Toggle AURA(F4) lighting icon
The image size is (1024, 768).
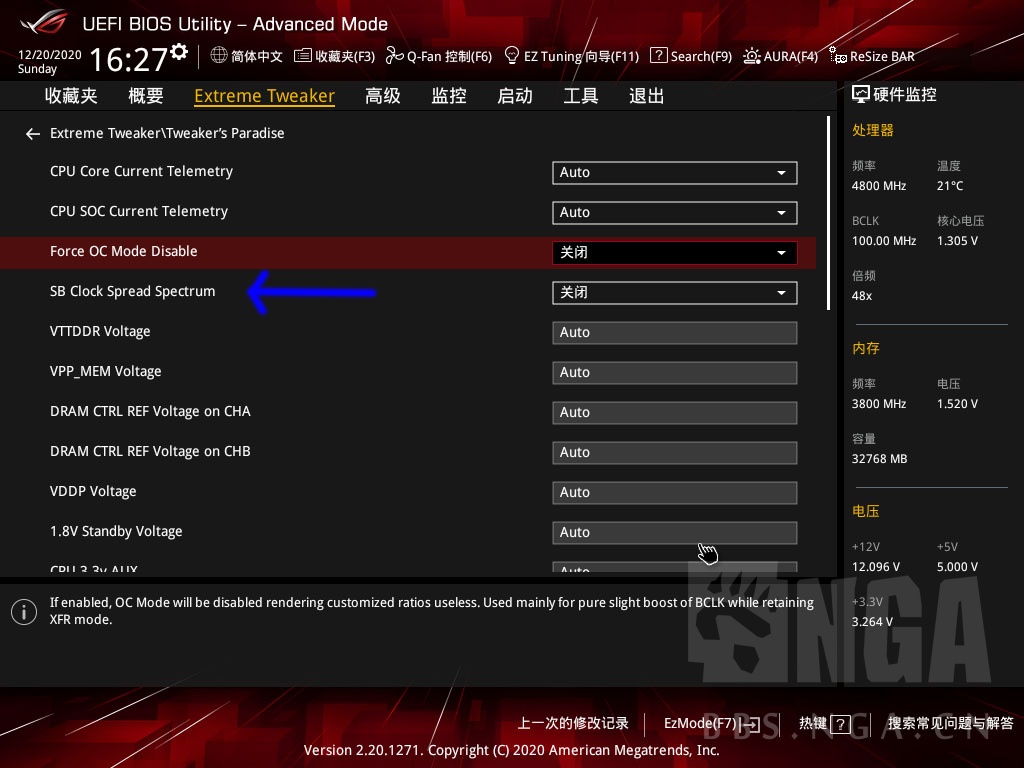pos(752,56)
